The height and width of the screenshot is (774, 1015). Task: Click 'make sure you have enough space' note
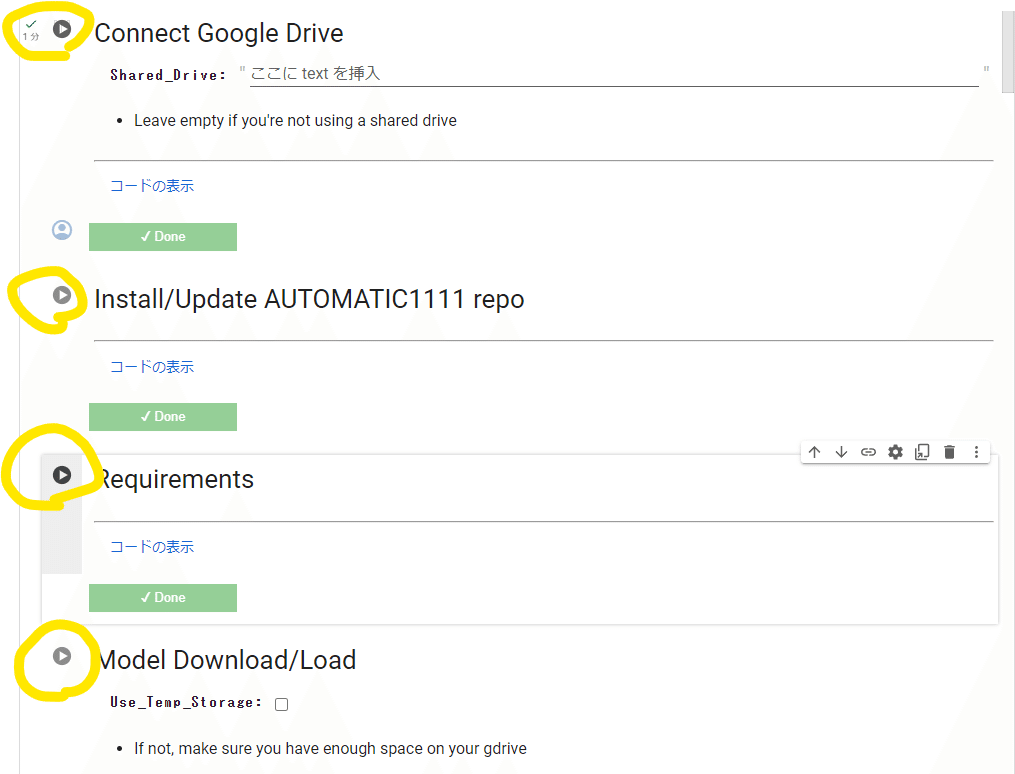click(x=330, y=749)
